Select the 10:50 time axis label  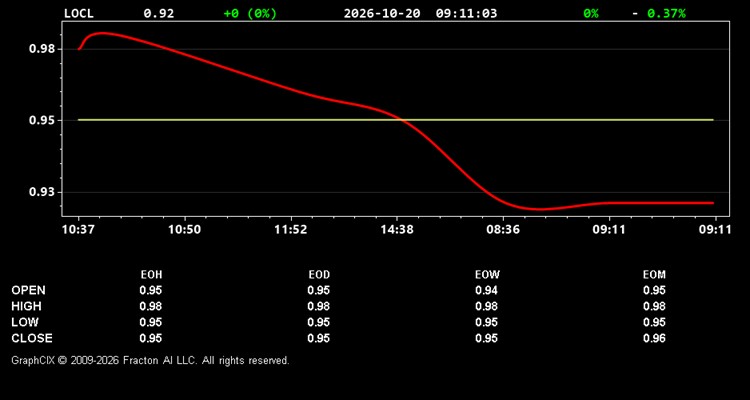(x=185, y=230)
